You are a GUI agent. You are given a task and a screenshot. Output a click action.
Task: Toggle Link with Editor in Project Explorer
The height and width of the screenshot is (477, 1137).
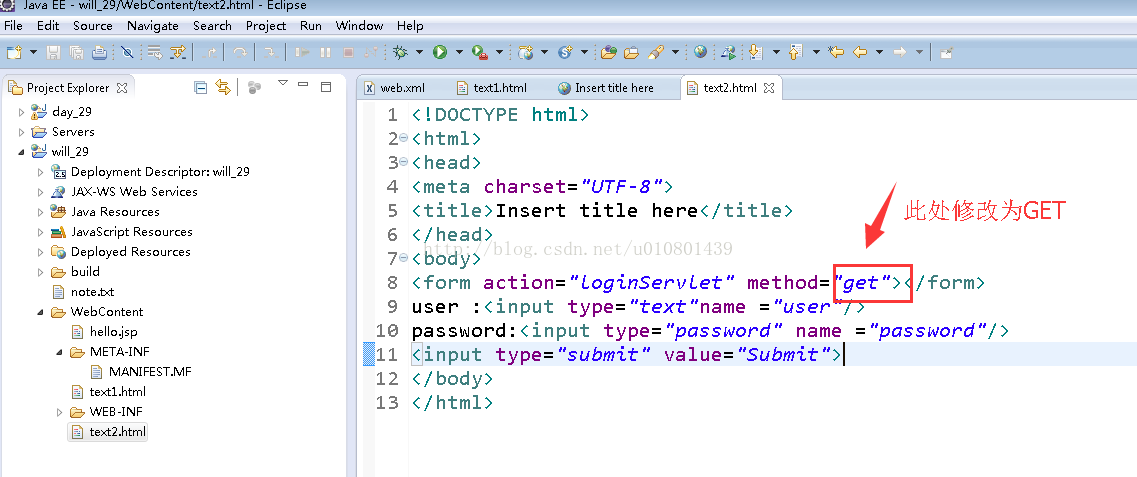coord(223,88)
